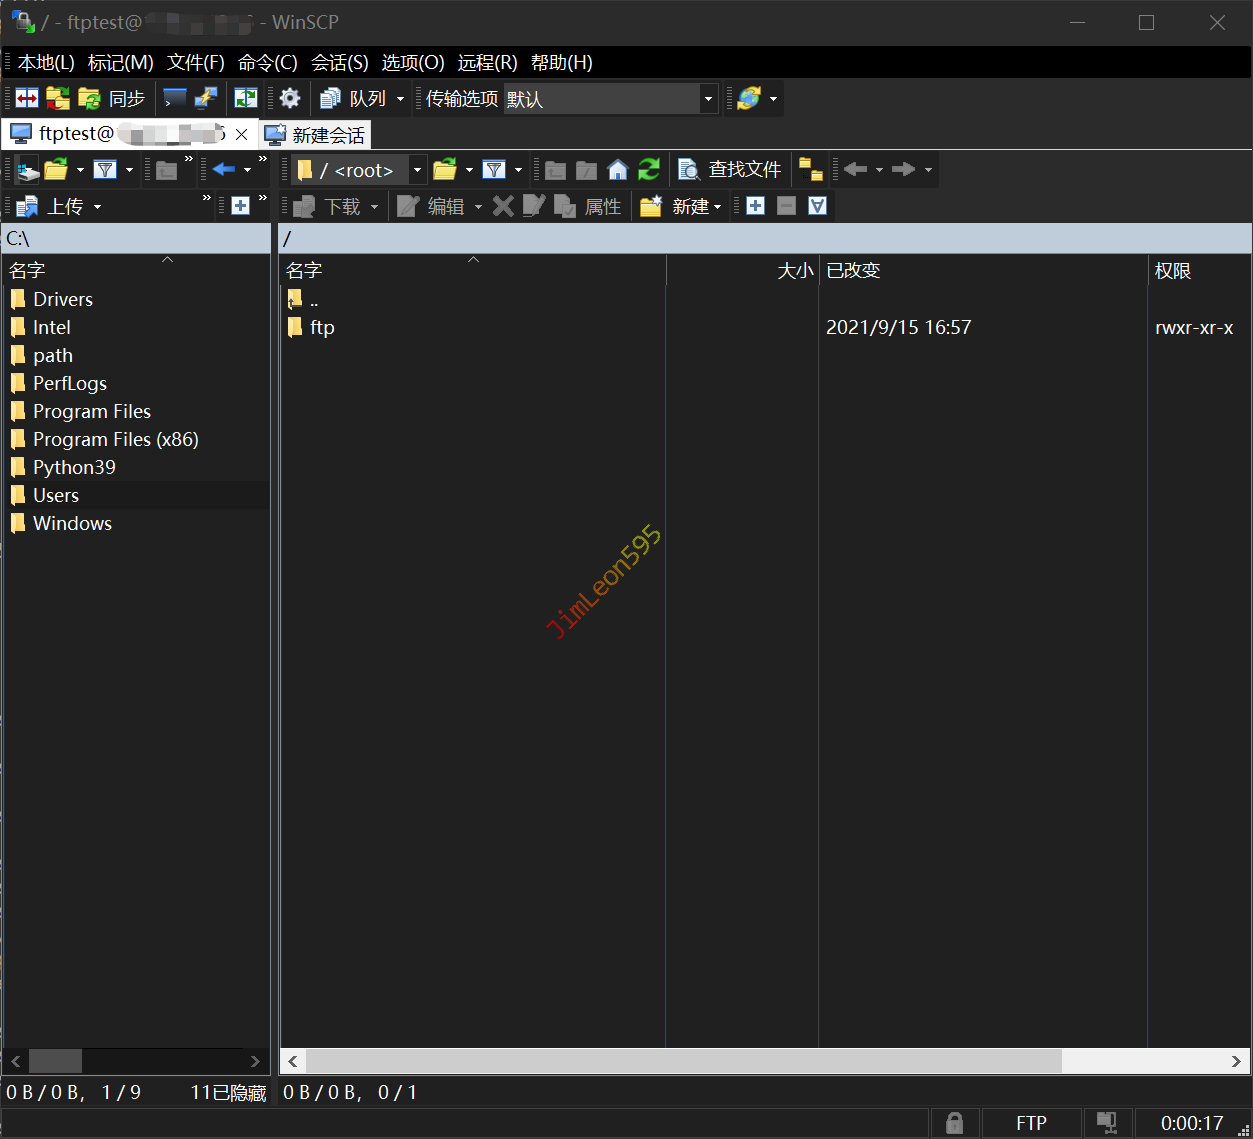The height and width of the screenshot is (1139, 1253).
Task: Open terminal console icon in toolbar
Action: coord(175,98)
